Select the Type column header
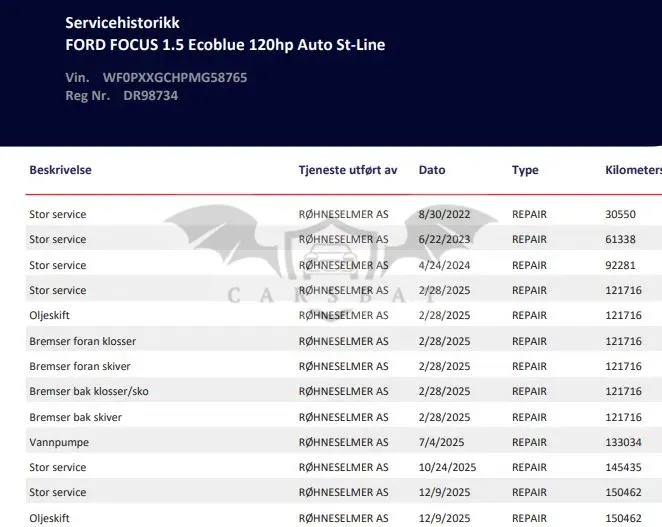The image size is (662, 527). [x=525, y=170]
